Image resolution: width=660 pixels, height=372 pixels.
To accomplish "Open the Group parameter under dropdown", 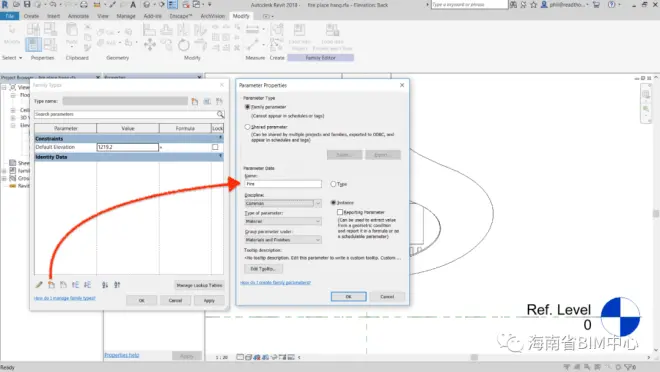I will (283, 240).
